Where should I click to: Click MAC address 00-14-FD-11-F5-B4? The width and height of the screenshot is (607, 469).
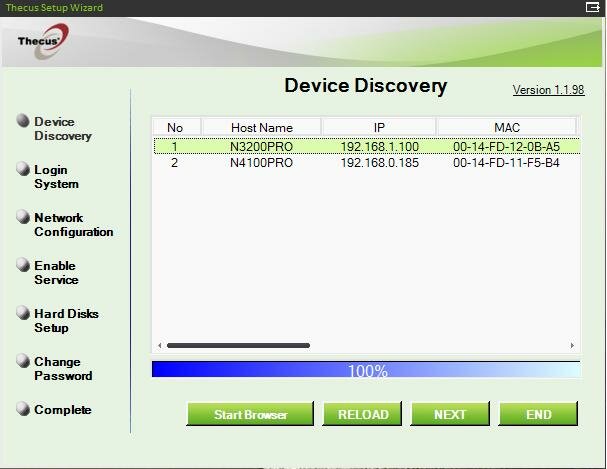[506, 163]
